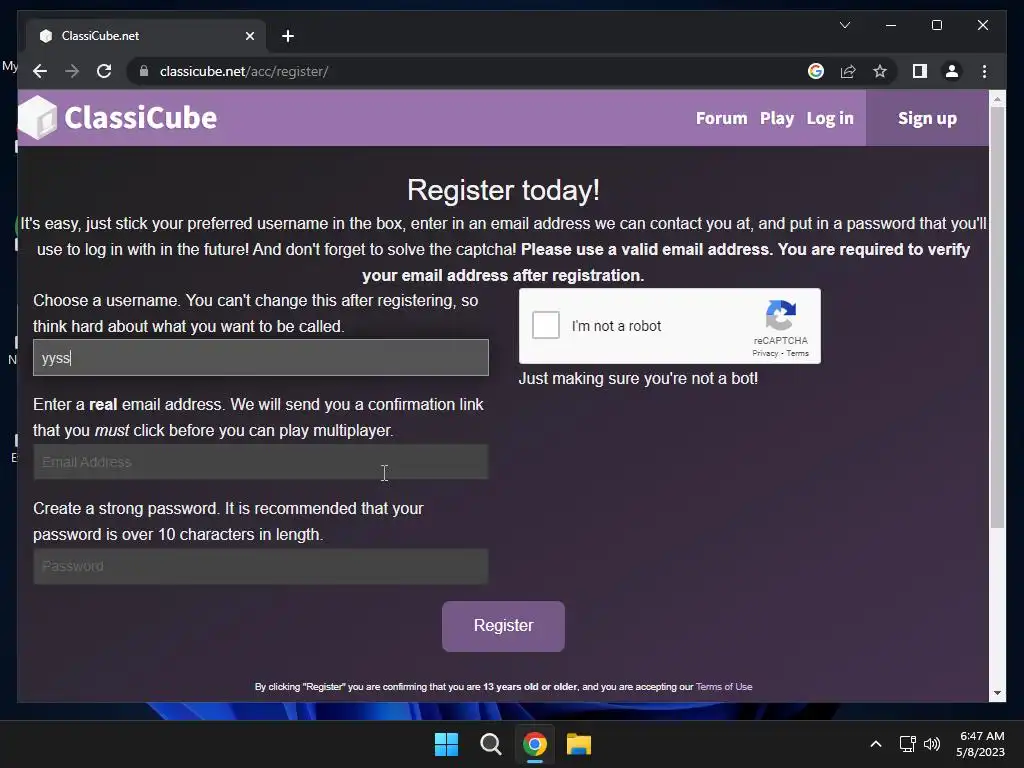The width and height of the screenshot is (1024, 768).
Task: Open the clock showing 6:47 AM
Action: [x=981, y=744]
